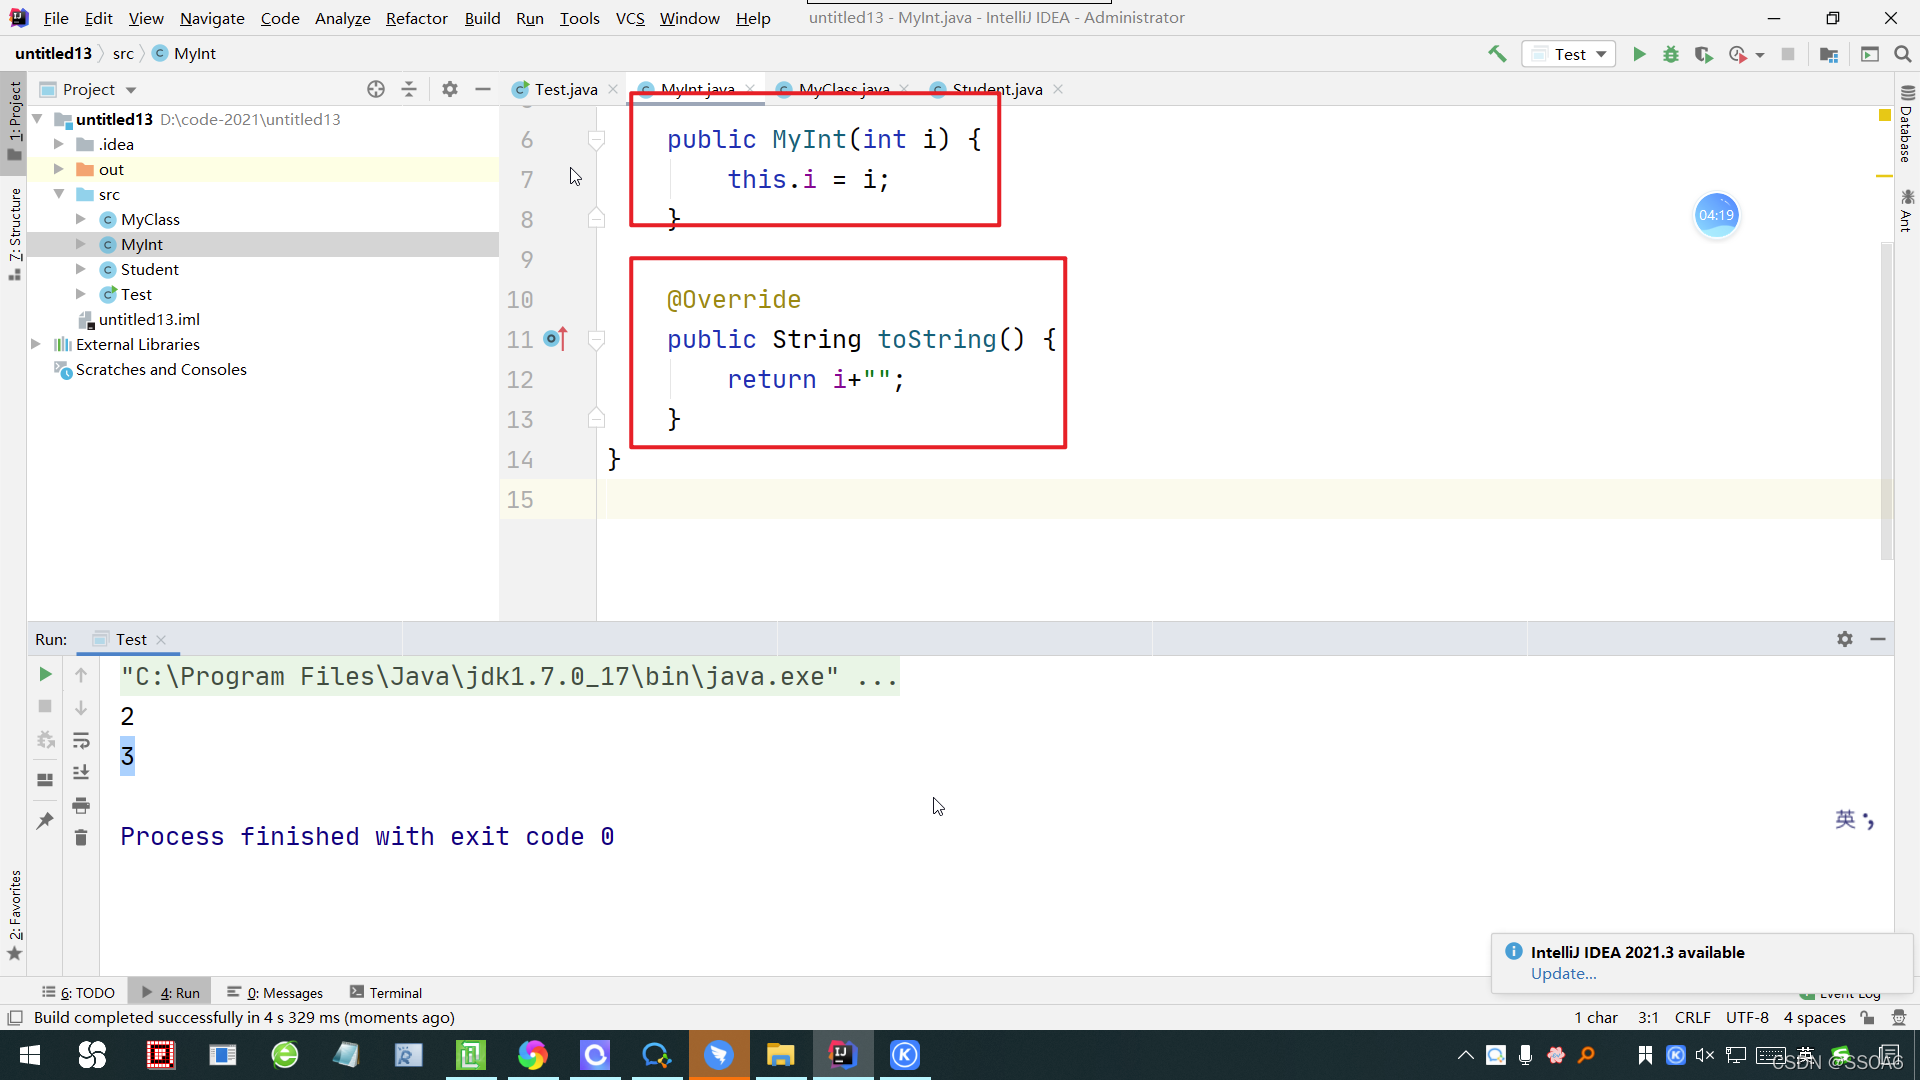Open Windows Start menu

(x=30, y=1055)
